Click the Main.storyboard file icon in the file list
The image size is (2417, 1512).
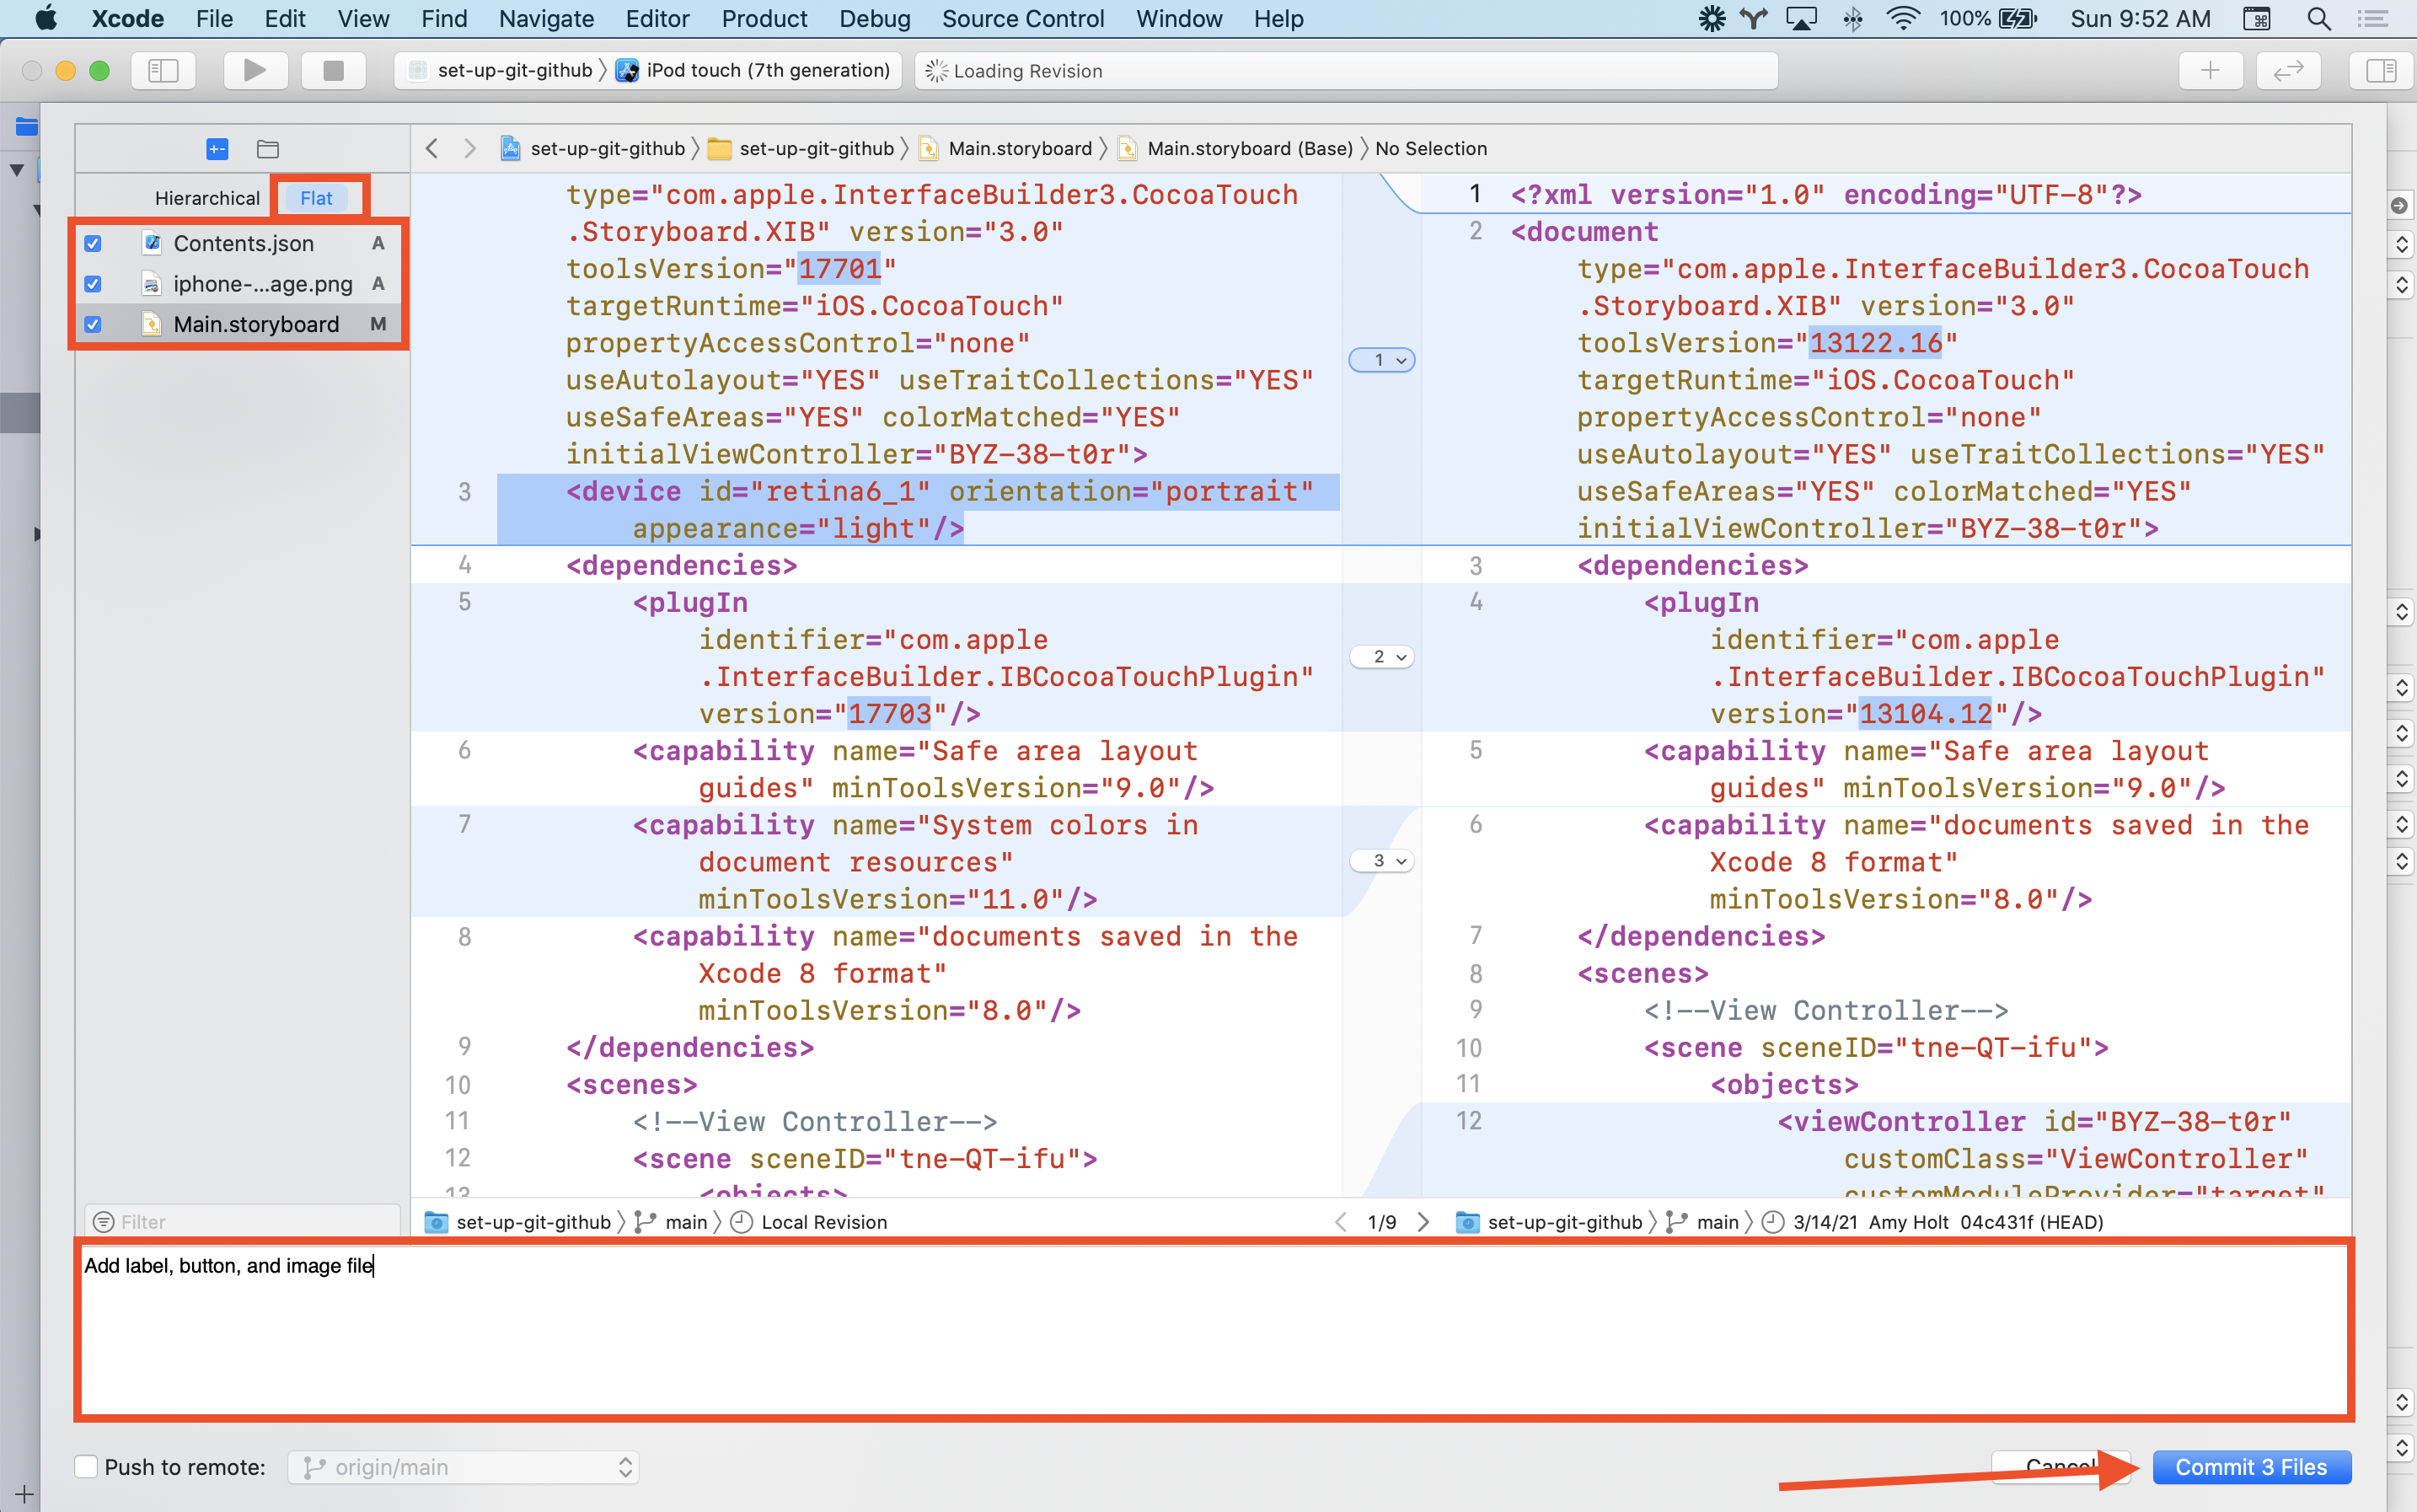152,324
